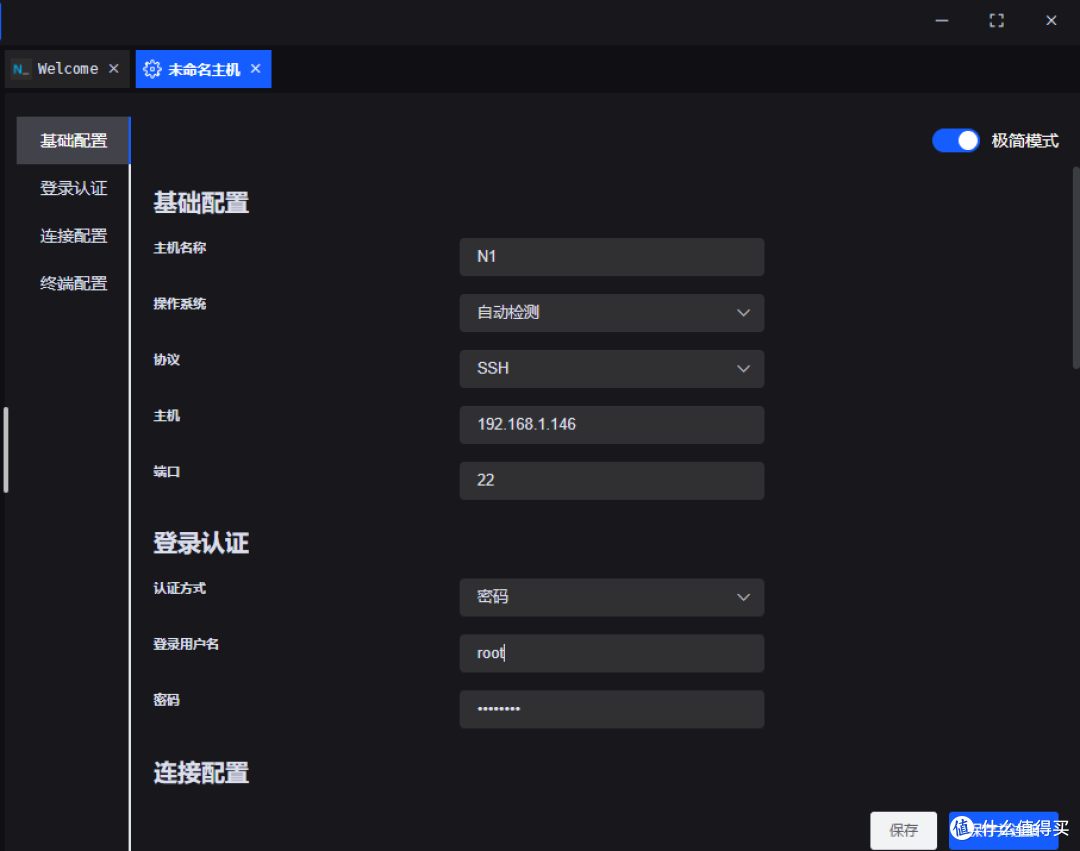The width and height of the screenshot is (1080, 851).
Task: Open the 认证方式 dropdown showing 密码
Action: coord(612,597)
